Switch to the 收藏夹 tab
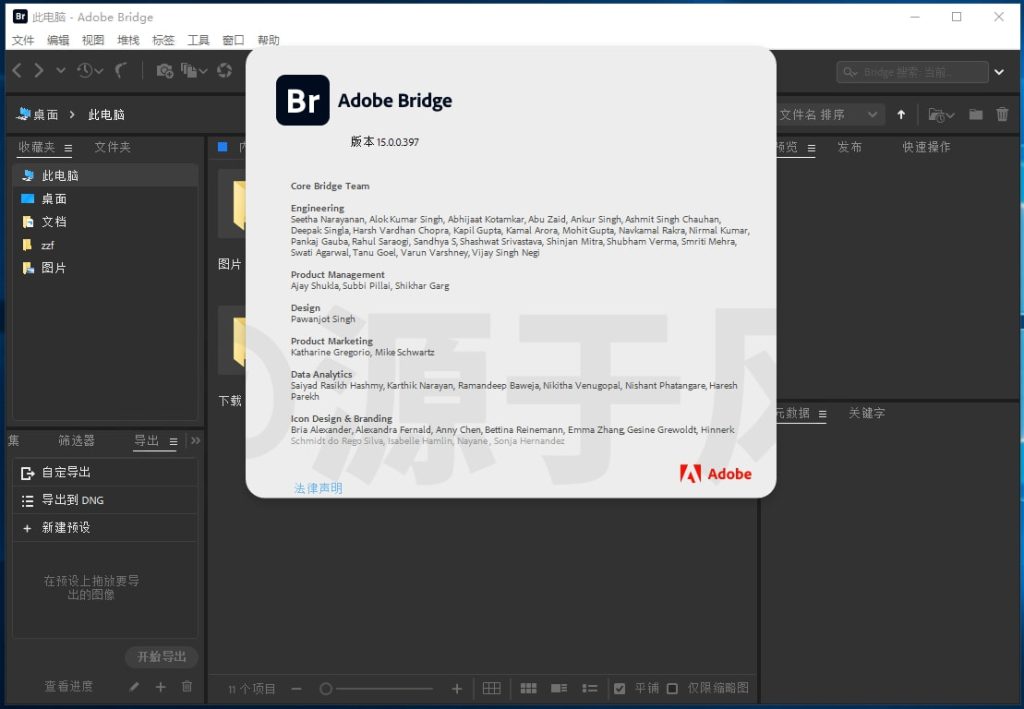Screen dimensions: 1024x709 [x=37, y=148]
